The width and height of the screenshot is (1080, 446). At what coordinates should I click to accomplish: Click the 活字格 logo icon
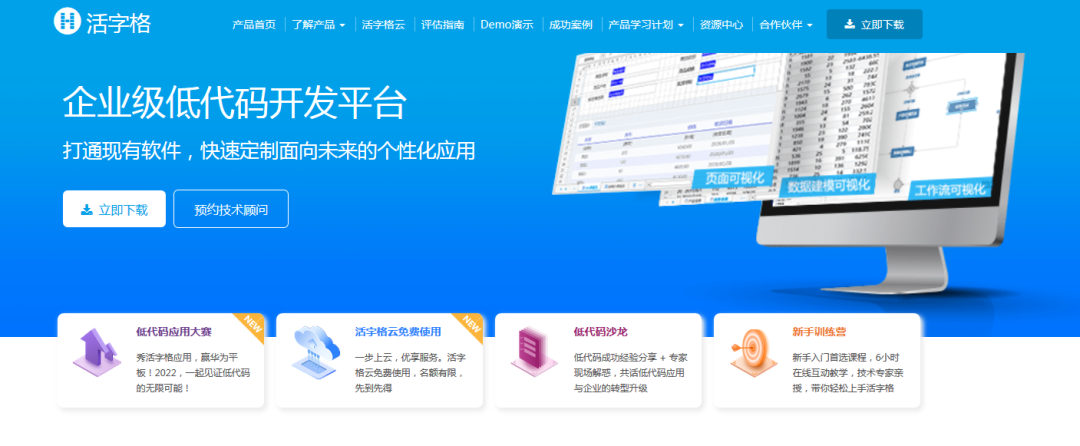[67, 20]
